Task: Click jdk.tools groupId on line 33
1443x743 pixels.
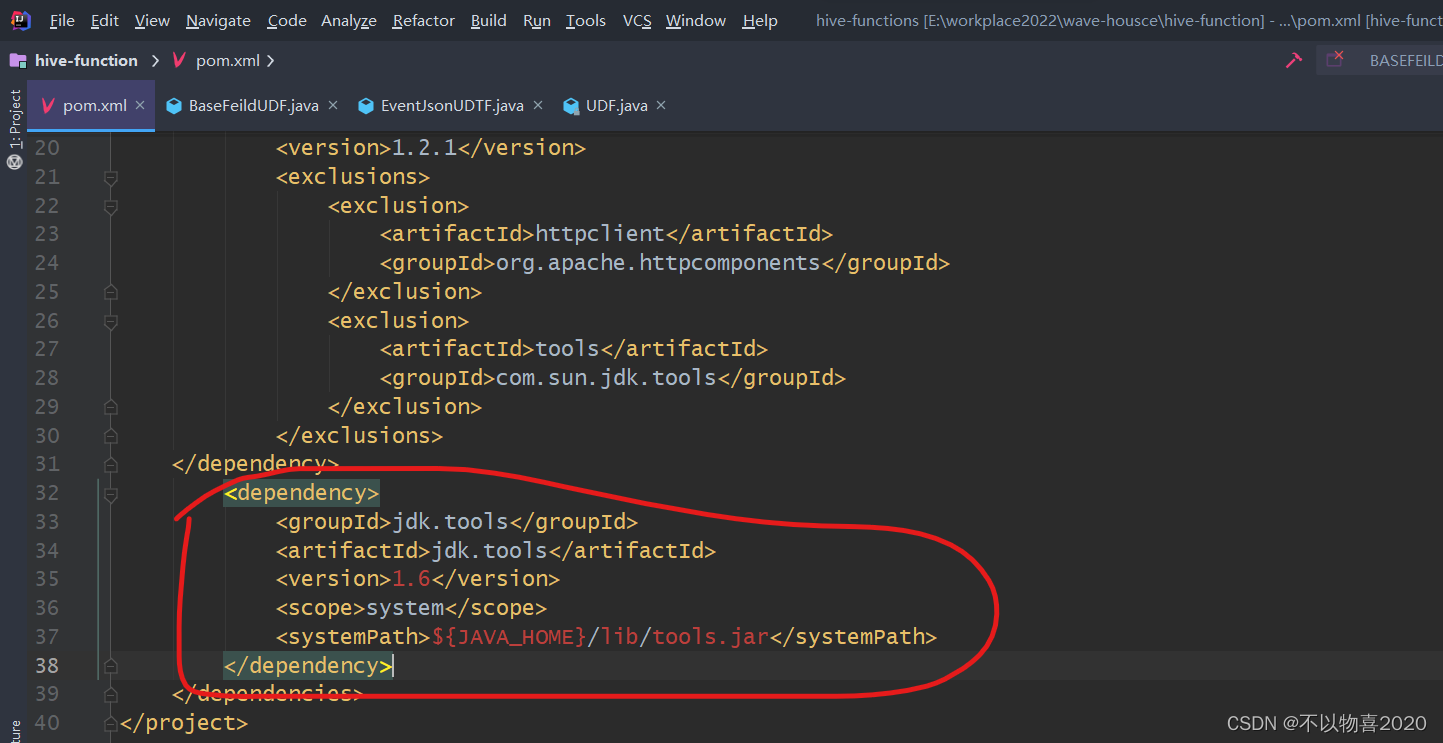Action: (451, 522)
